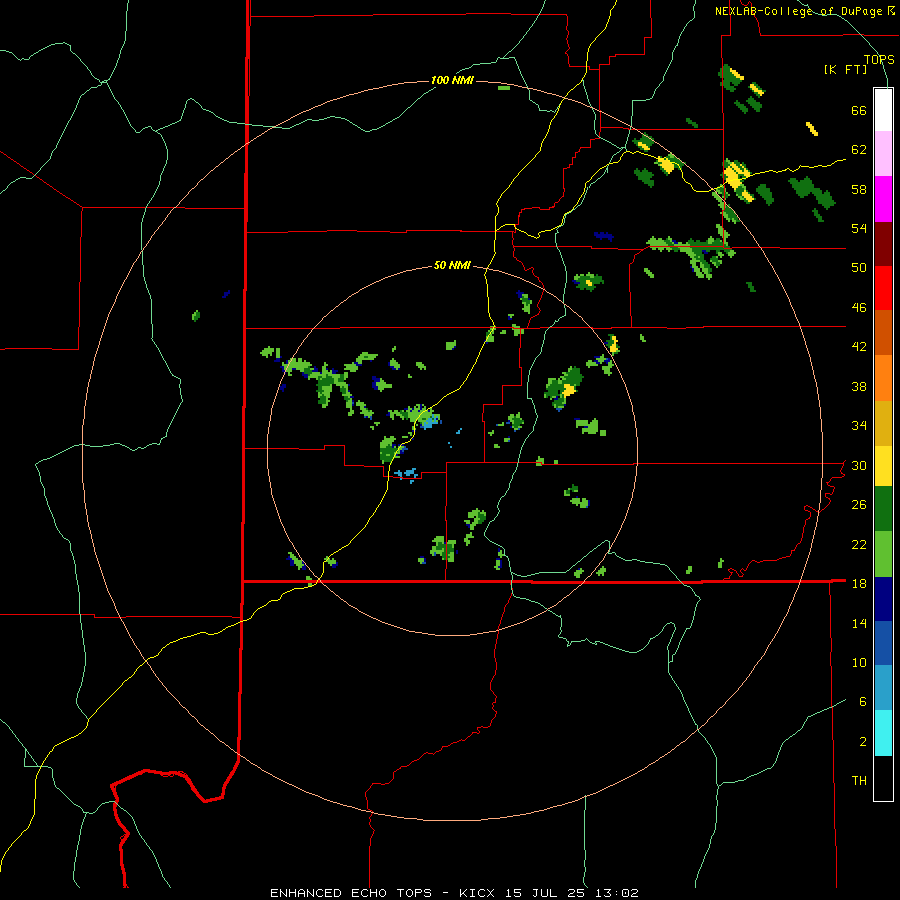Click the 100 NMI range ring label
The image size is (900, 900).
452,80
